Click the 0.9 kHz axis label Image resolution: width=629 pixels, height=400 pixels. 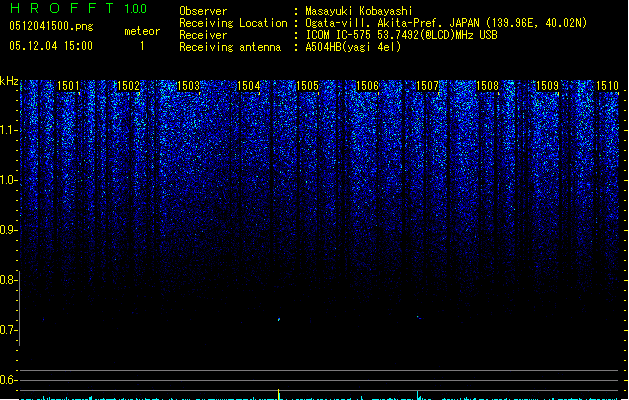(x=8, y=230)
